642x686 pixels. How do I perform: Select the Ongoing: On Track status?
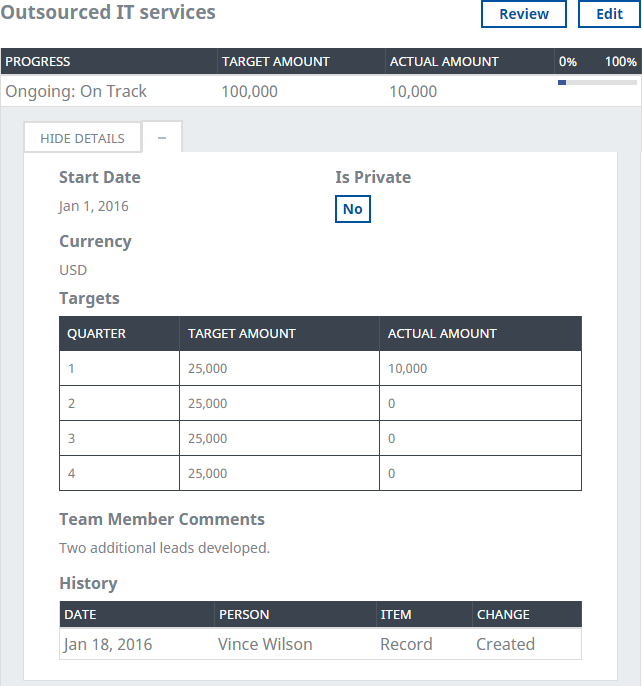point(76,91)
